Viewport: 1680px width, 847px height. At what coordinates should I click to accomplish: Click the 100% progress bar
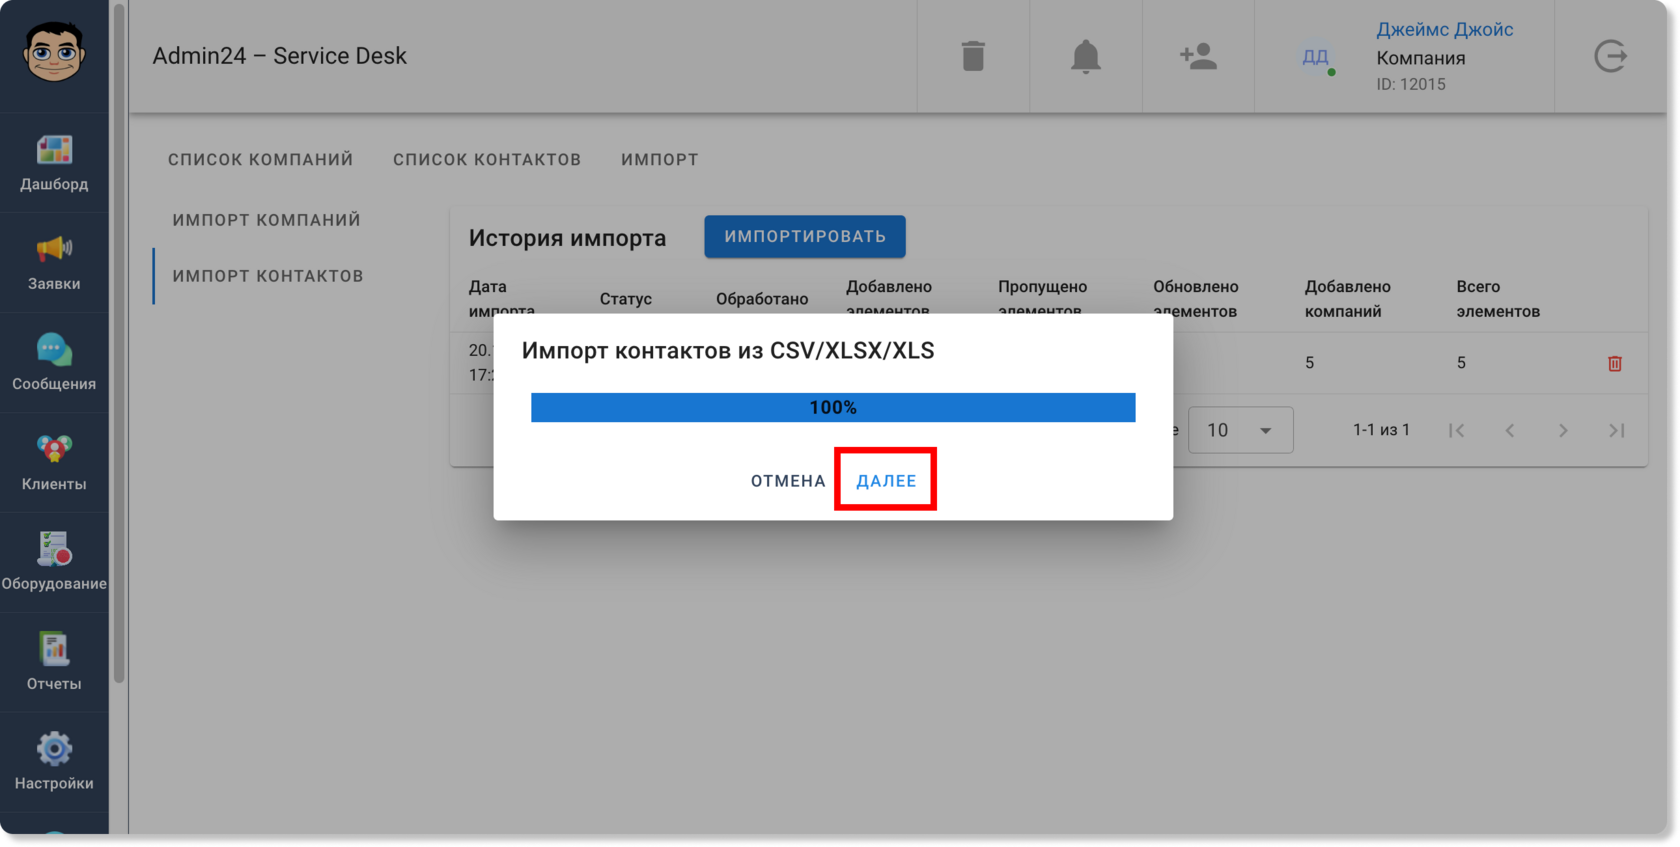[833, 407]
